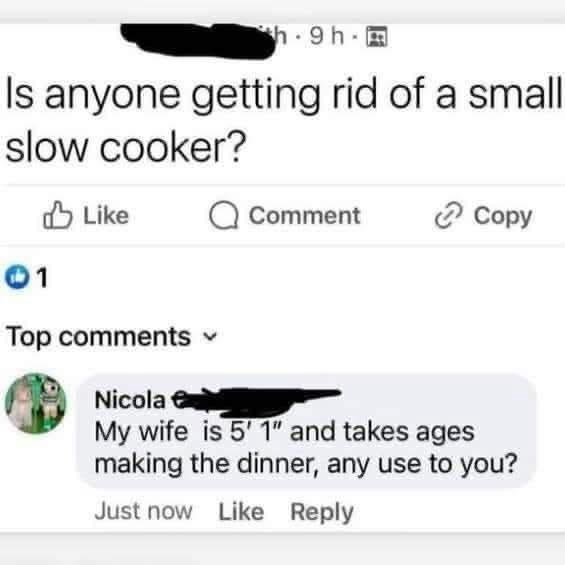Click the chain link Copy icon
Image resolution: width=565 pixels, height=565 pixels.
(x=448, y=215)
